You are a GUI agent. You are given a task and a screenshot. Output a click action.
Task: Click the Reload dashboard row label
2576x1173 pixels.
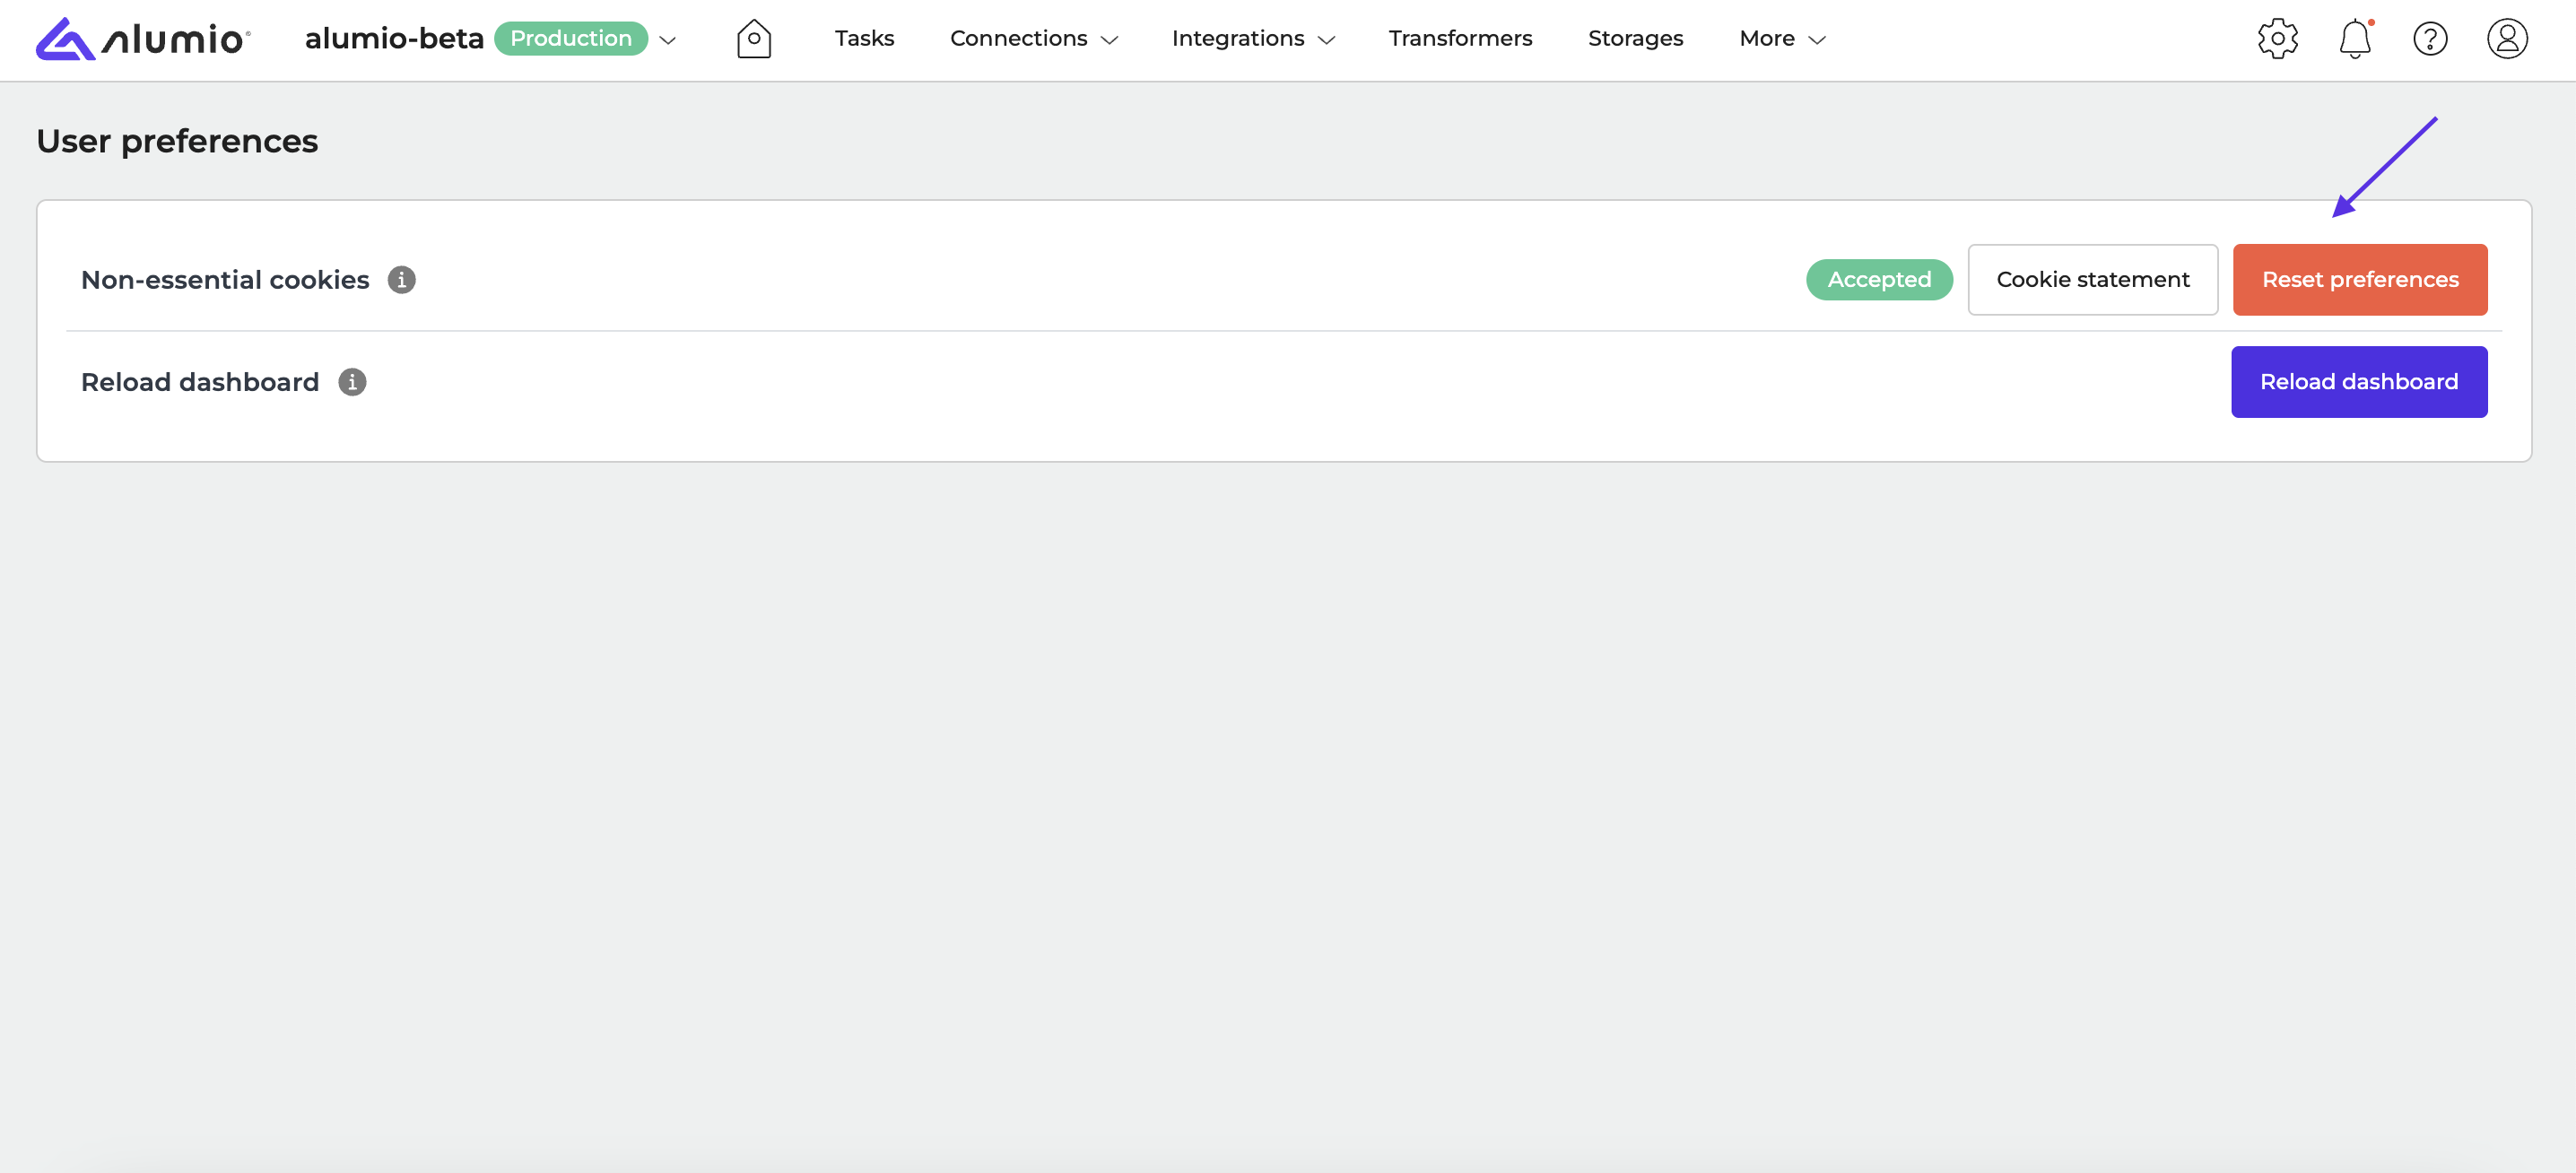(200, 382)
